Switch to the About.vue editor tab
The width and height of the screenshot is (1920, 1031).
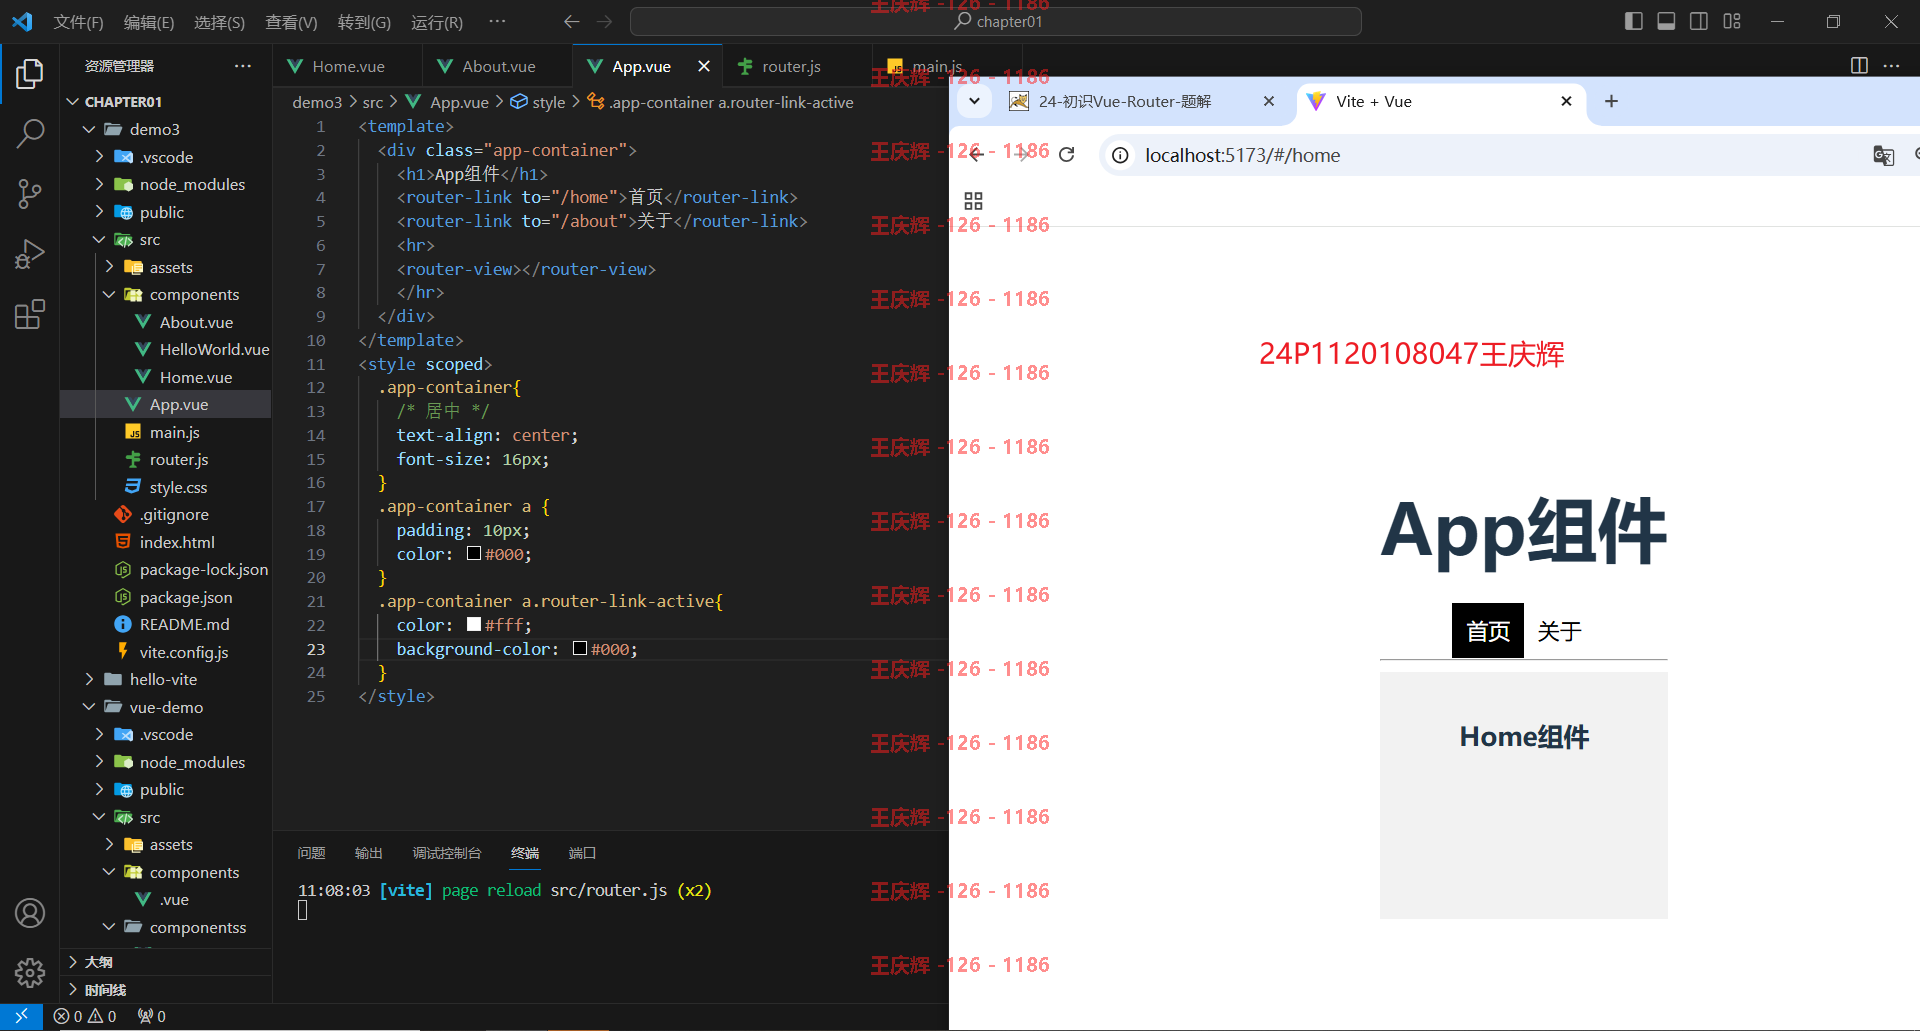point(498,66)
